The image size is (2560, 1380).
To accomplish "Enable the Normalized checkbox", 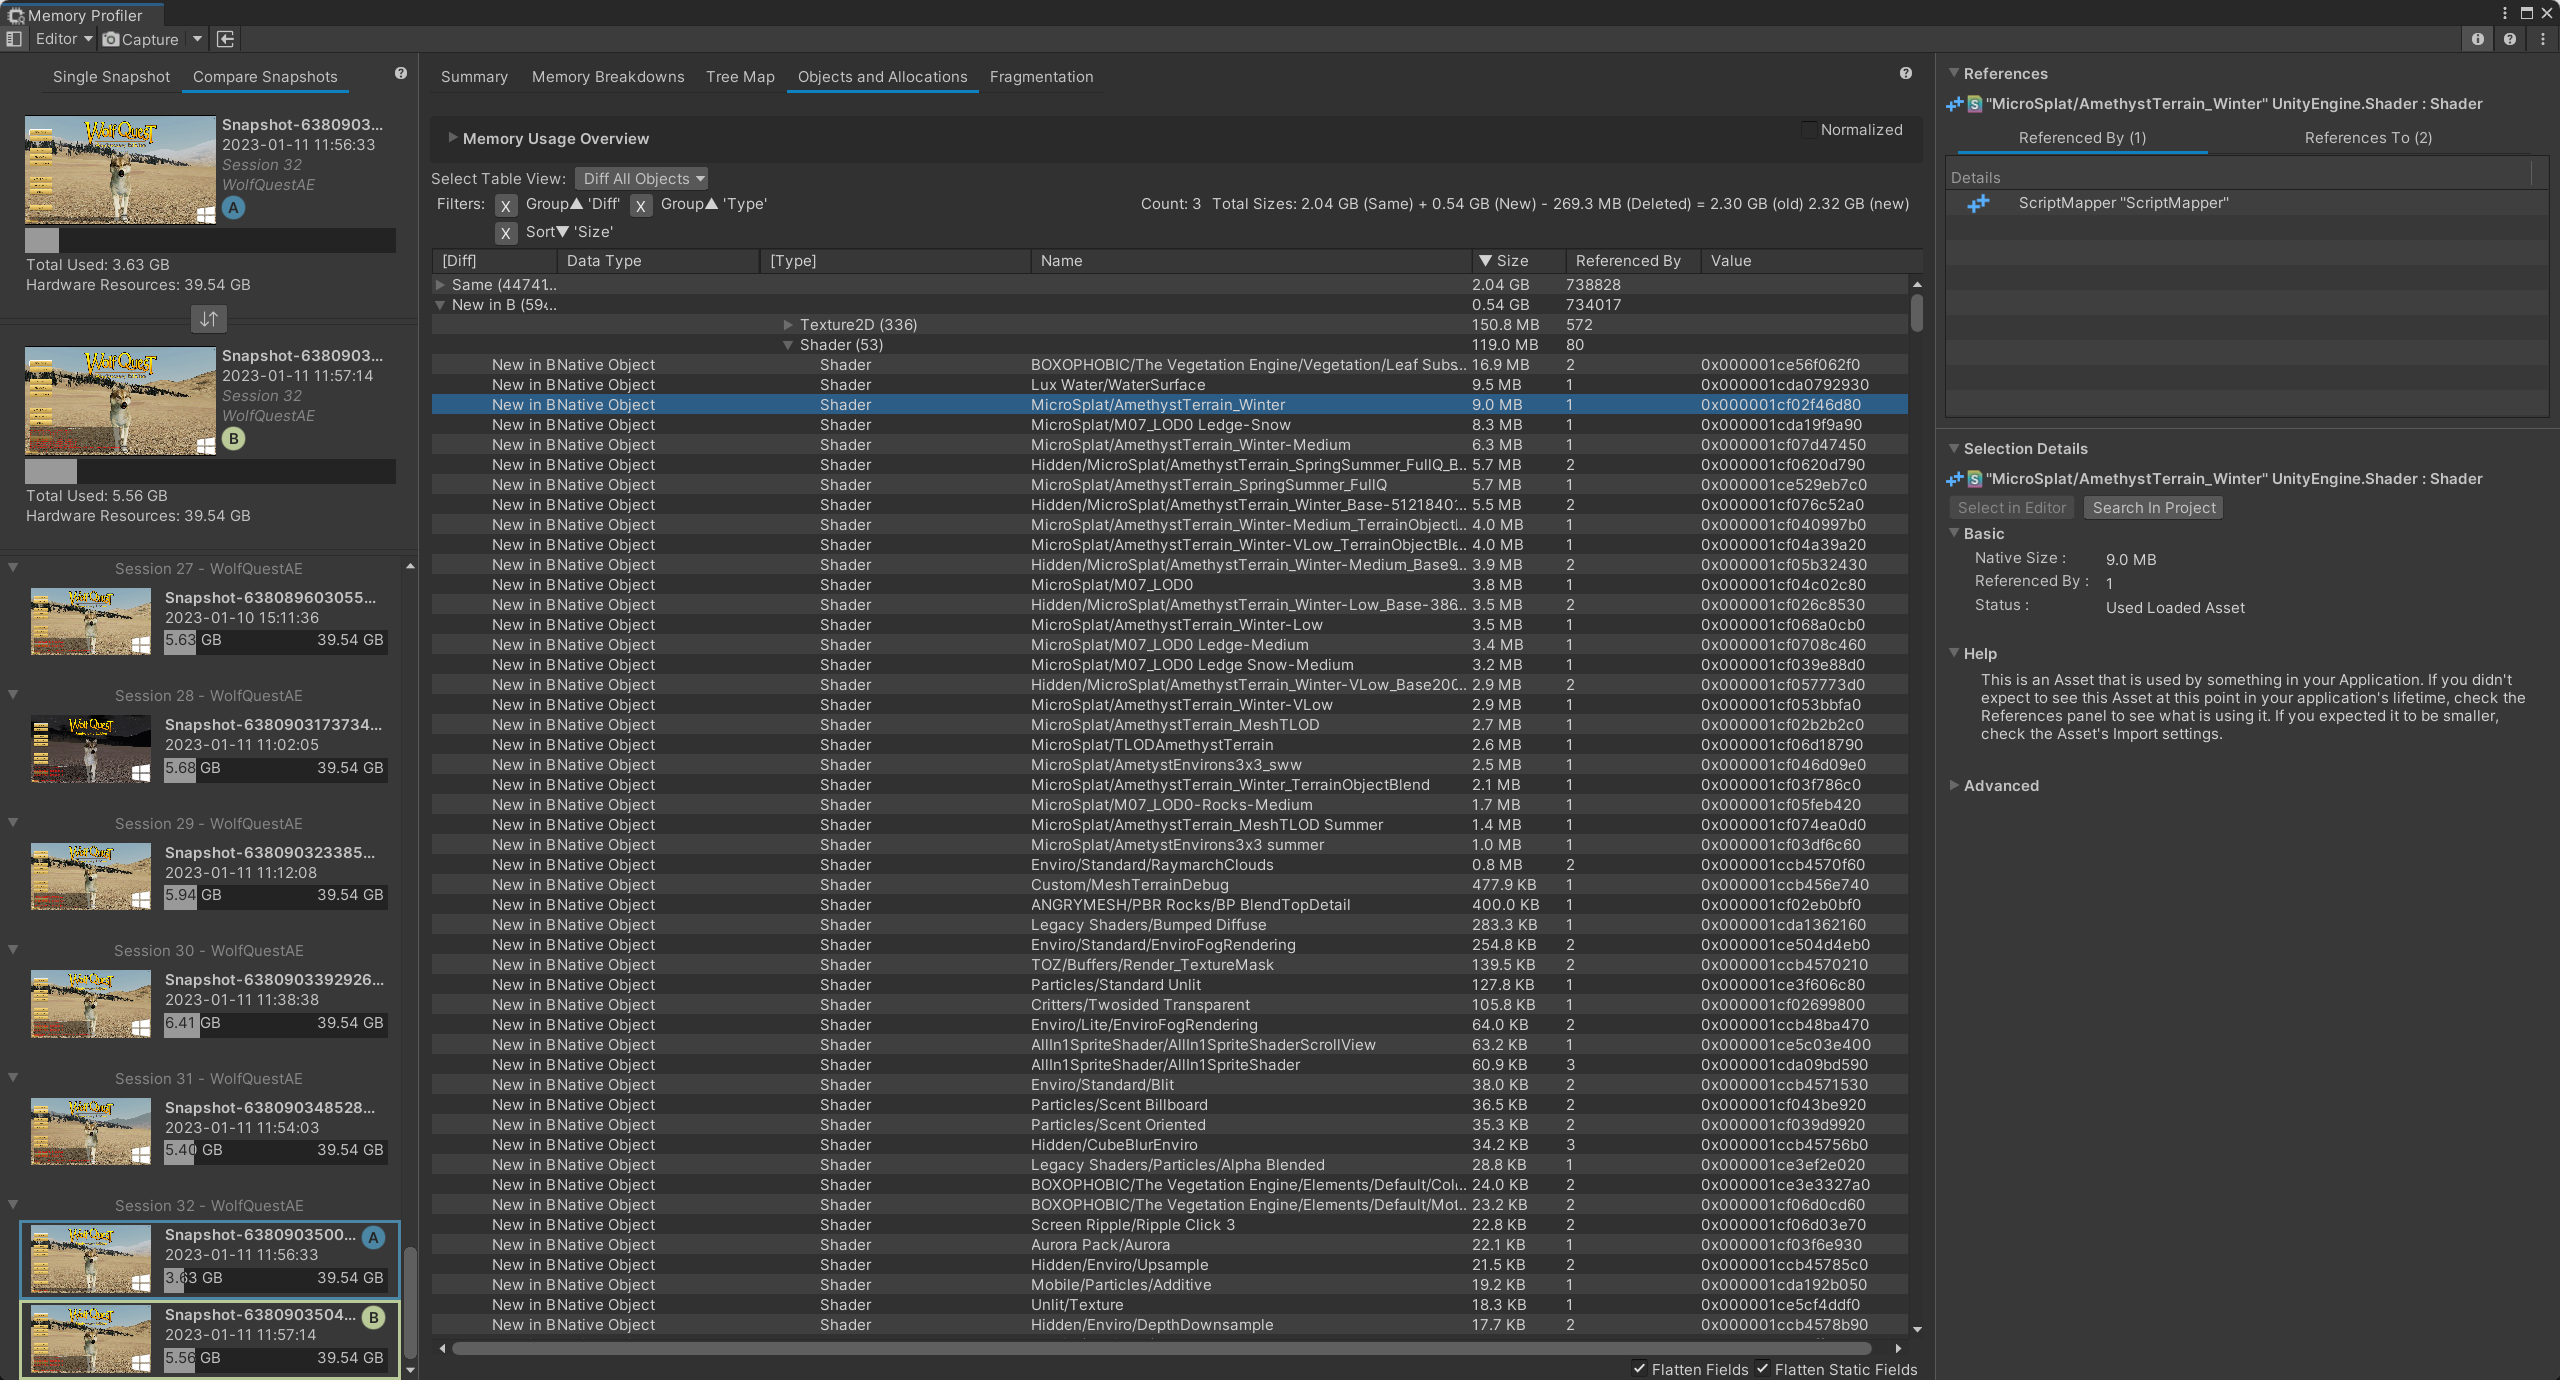I will (1809, 130).
